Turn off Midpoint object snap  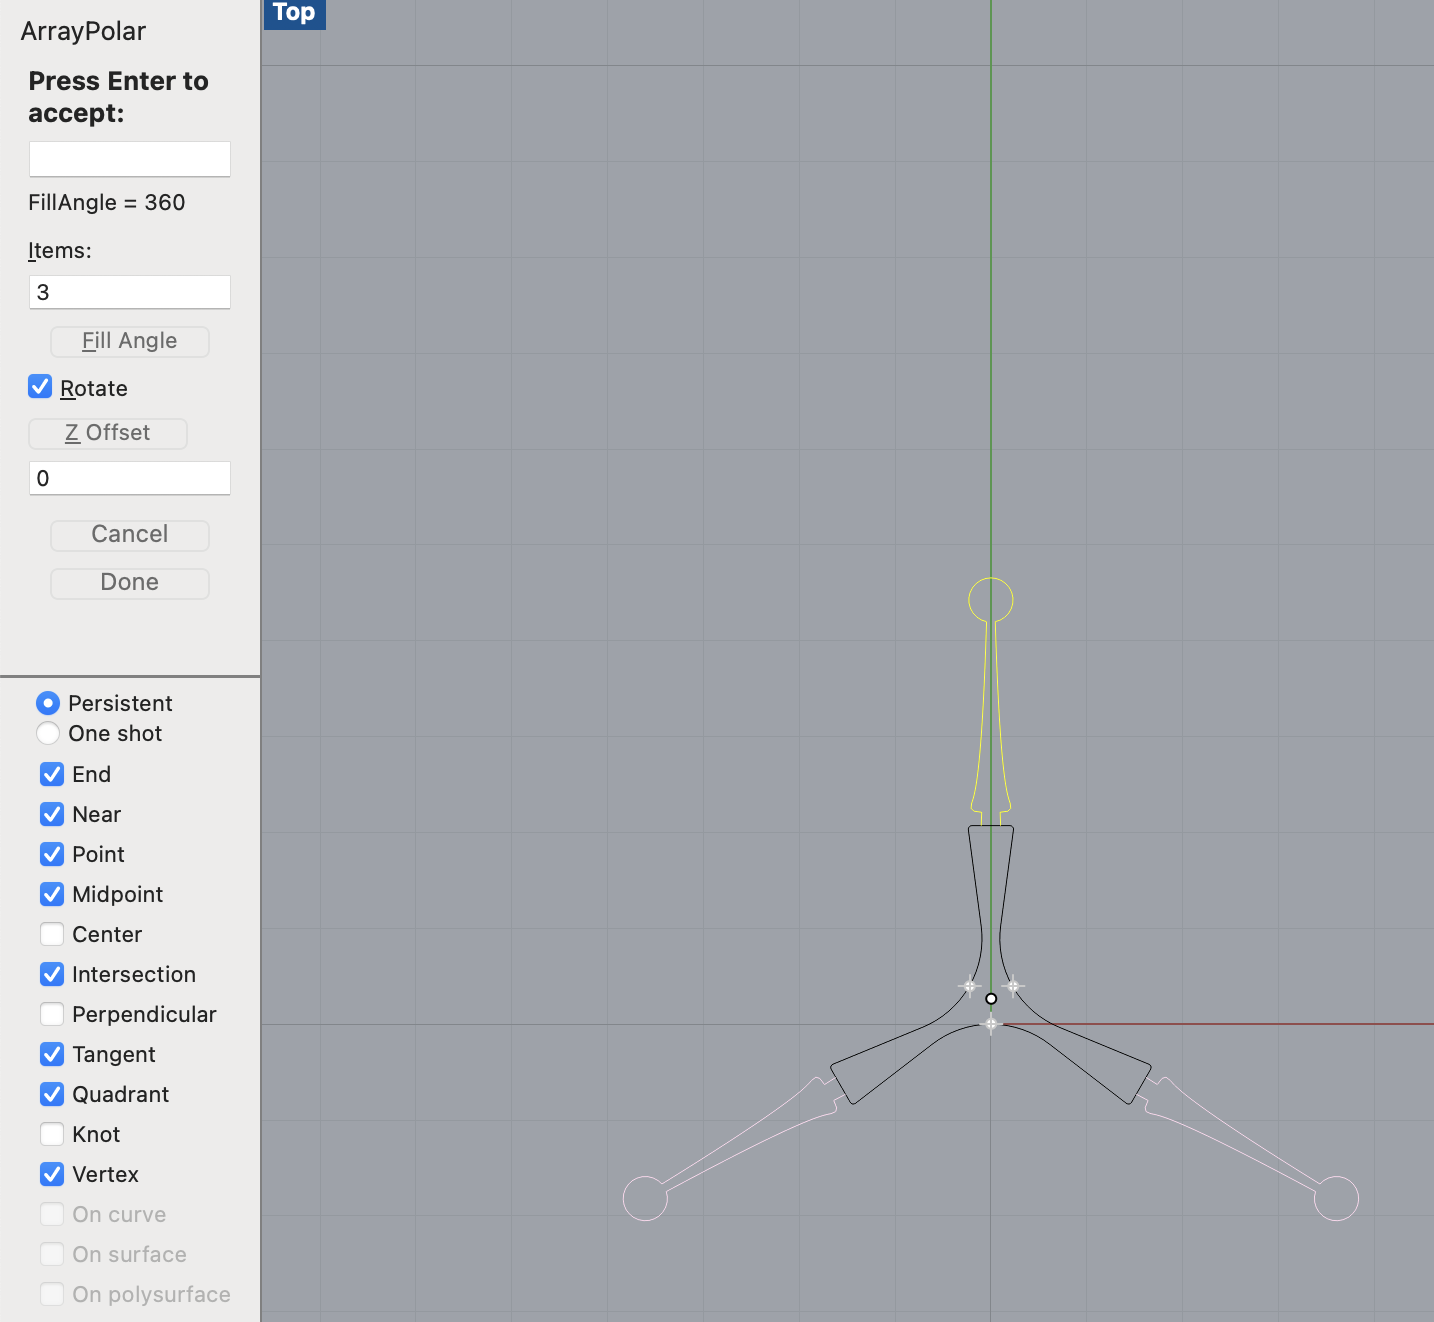(x=52, y=894)
